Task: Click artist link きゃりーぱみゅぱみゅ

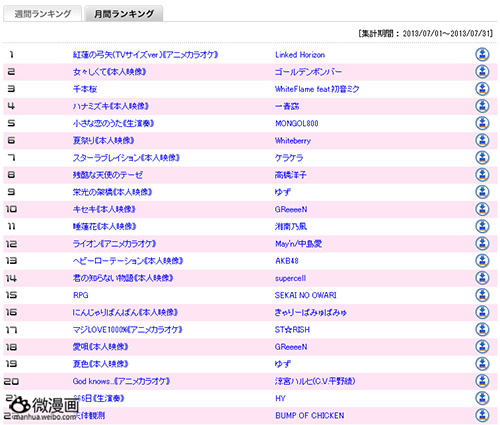Action: 311,313
